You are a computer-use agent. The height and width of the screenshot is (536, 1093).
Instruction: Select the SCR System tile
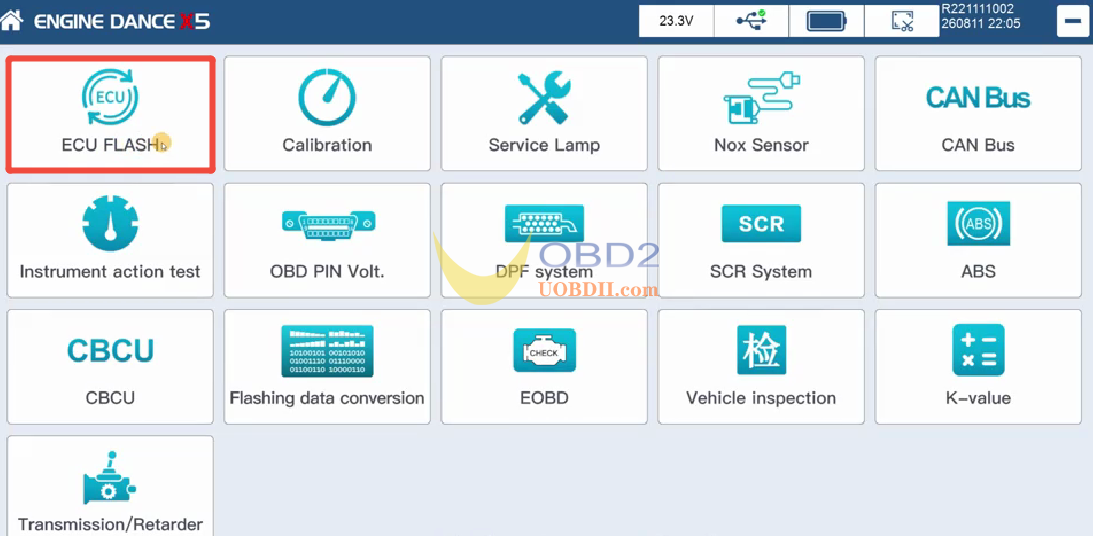coord(761,240)
